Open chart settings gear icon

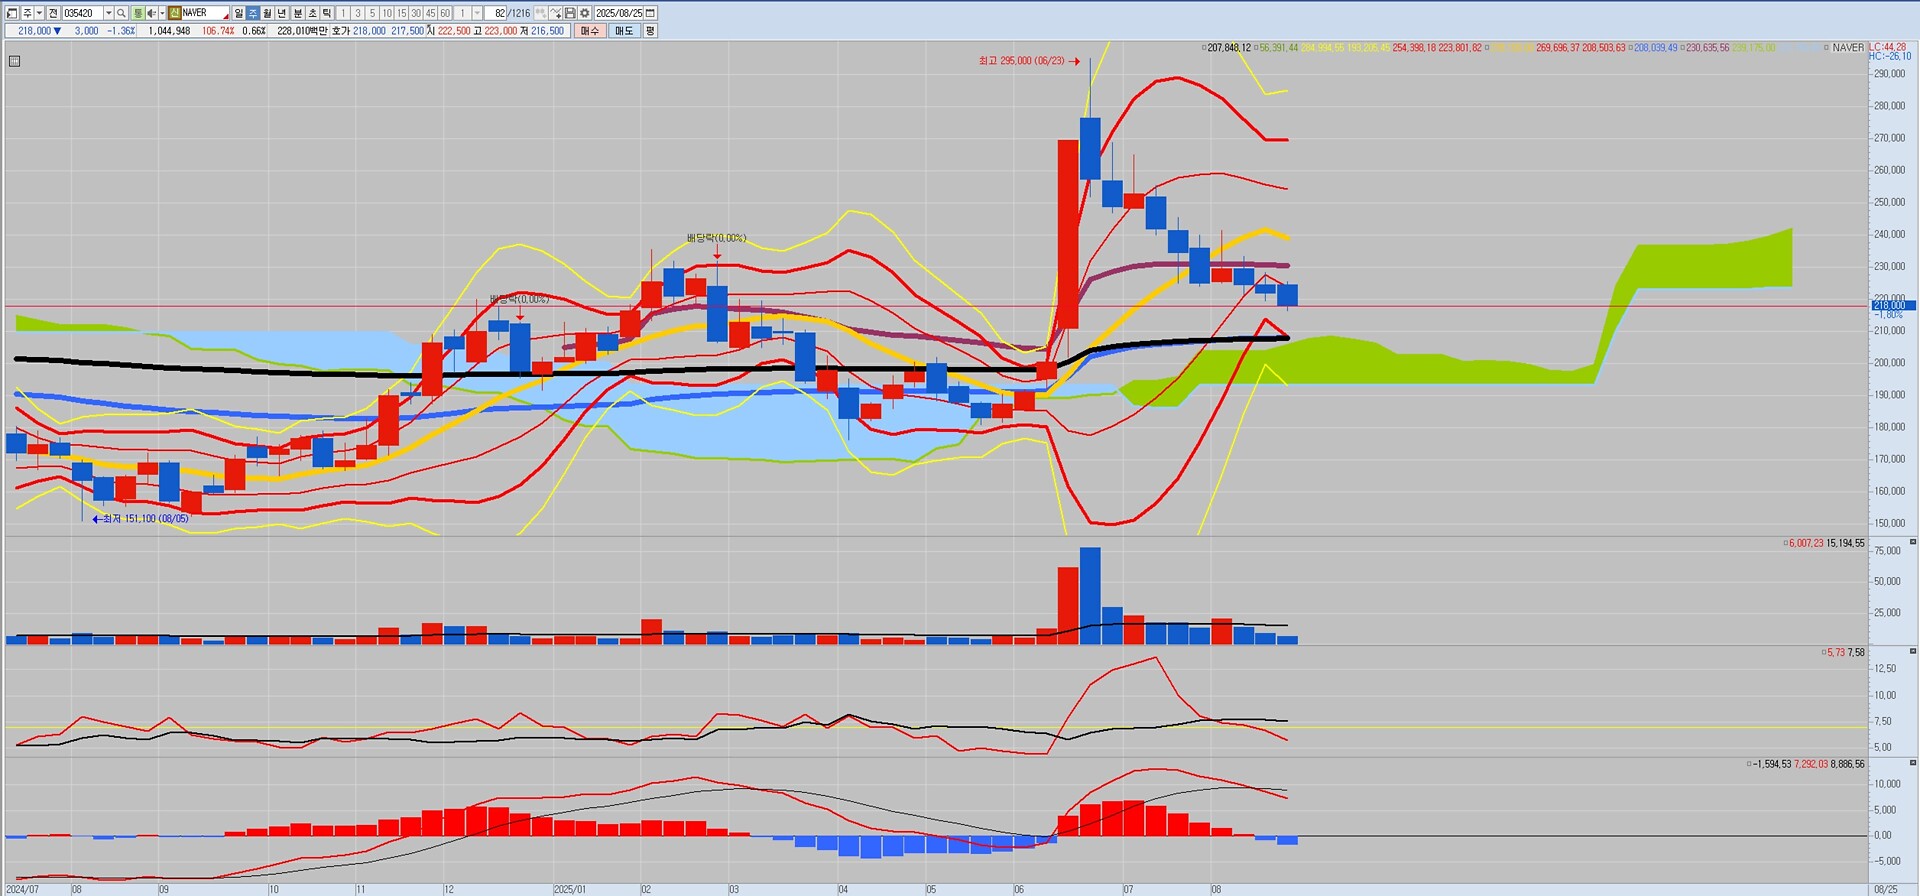pos(584,13)
